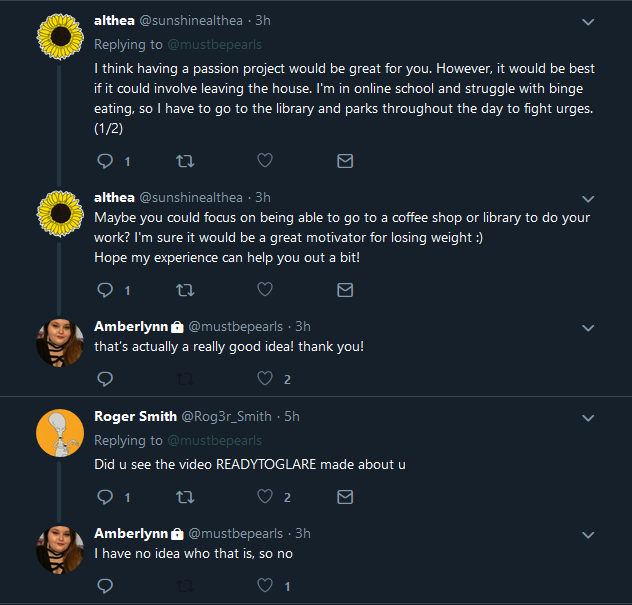Retweet althea's first tweet about binge eating
Viewport: 632px width, 605px height.
tap(185, 161)
